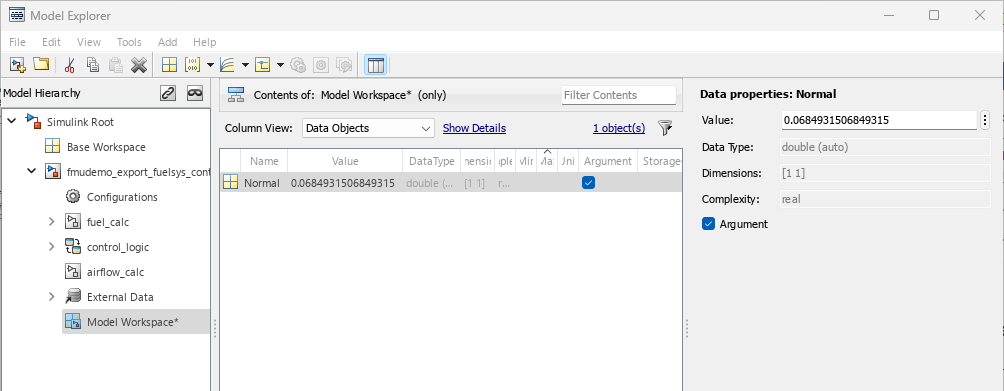The width and height of the screenshot is (1004, 391).
Task: Click the 1 object(s) link
Action: (619, 128)
